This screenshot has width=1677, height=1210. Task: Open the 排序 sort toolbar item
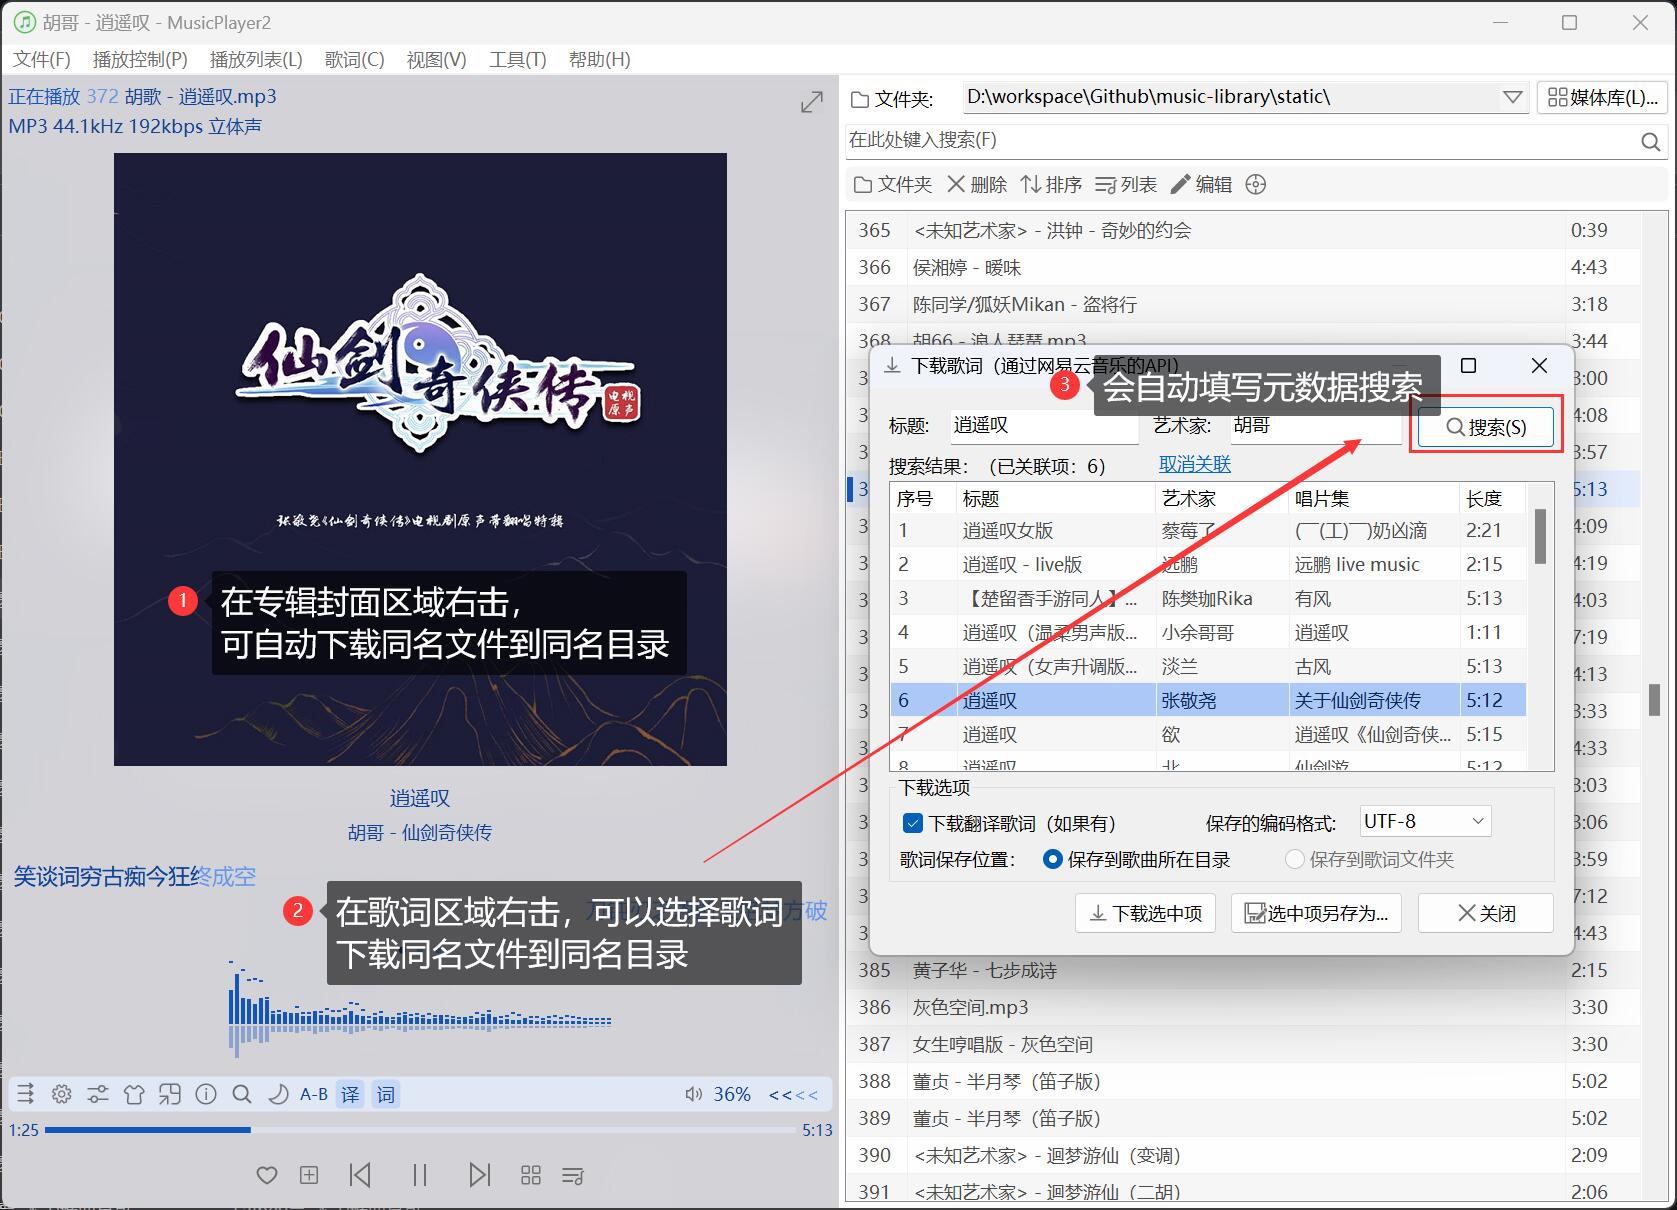[x=1051, y=184]
